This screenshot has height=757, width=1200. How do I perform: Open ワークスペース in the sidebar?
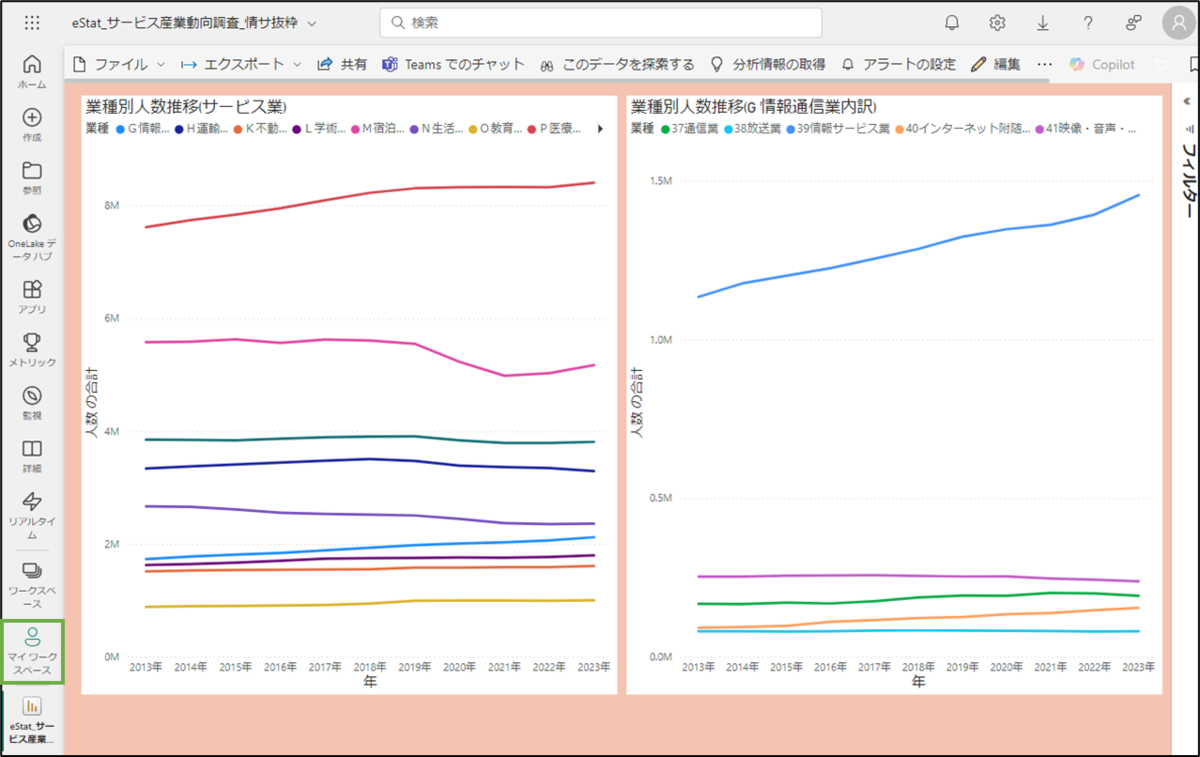32,586
